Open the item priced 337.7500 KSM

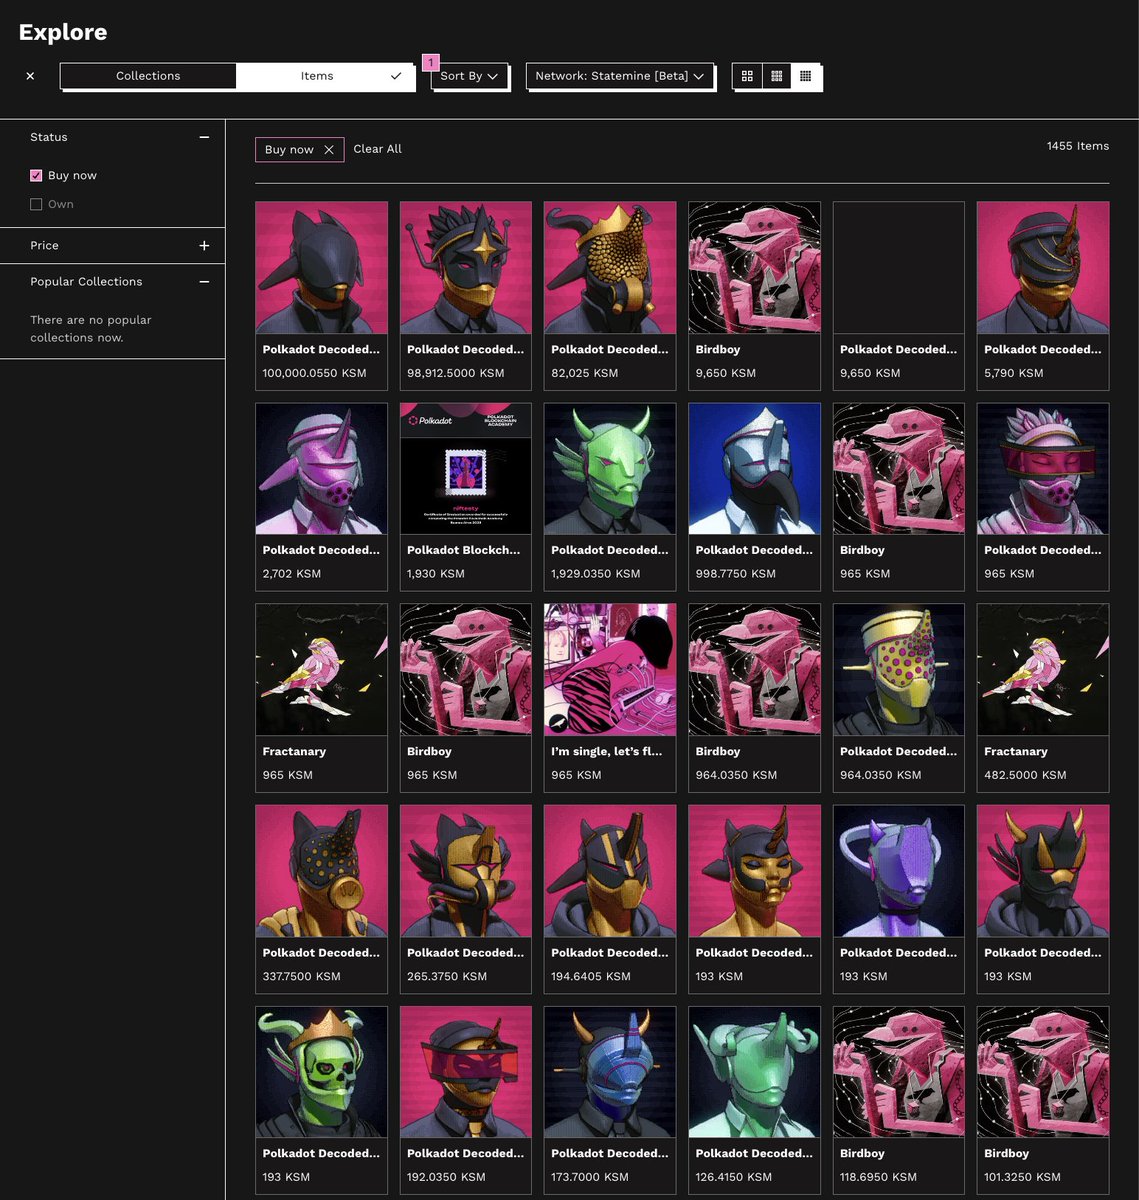click(x=322, y=899)
